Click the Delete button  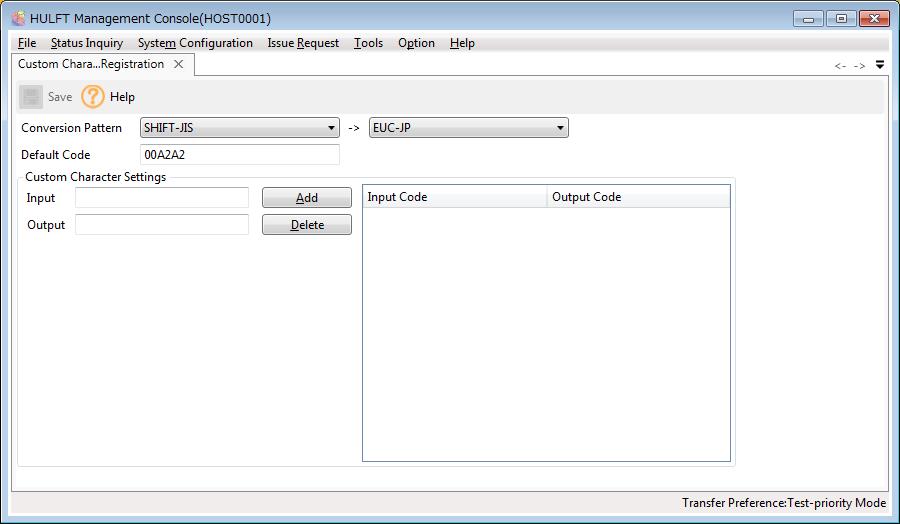pyautogui.click(x=307, y=224)
